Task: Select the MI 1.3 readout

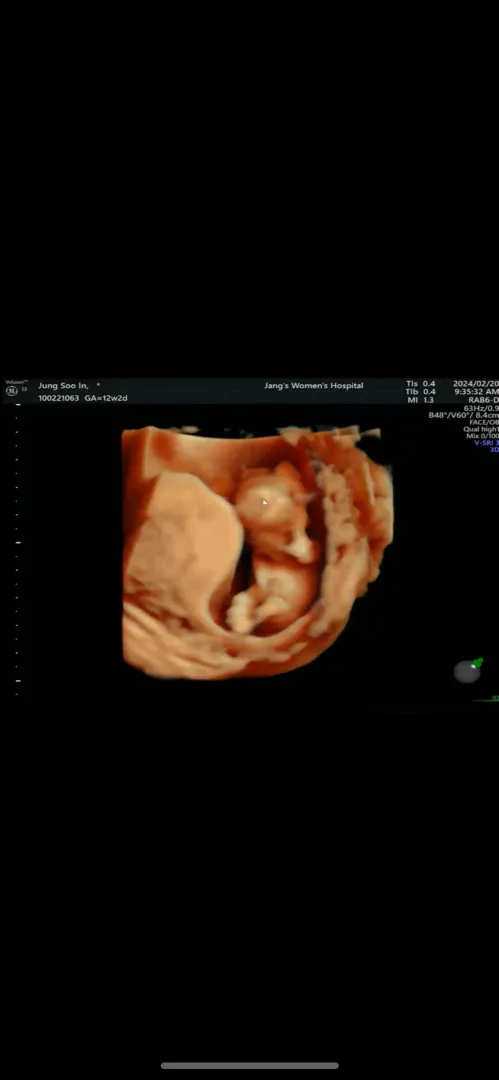Action: click(x=420, y=400)
